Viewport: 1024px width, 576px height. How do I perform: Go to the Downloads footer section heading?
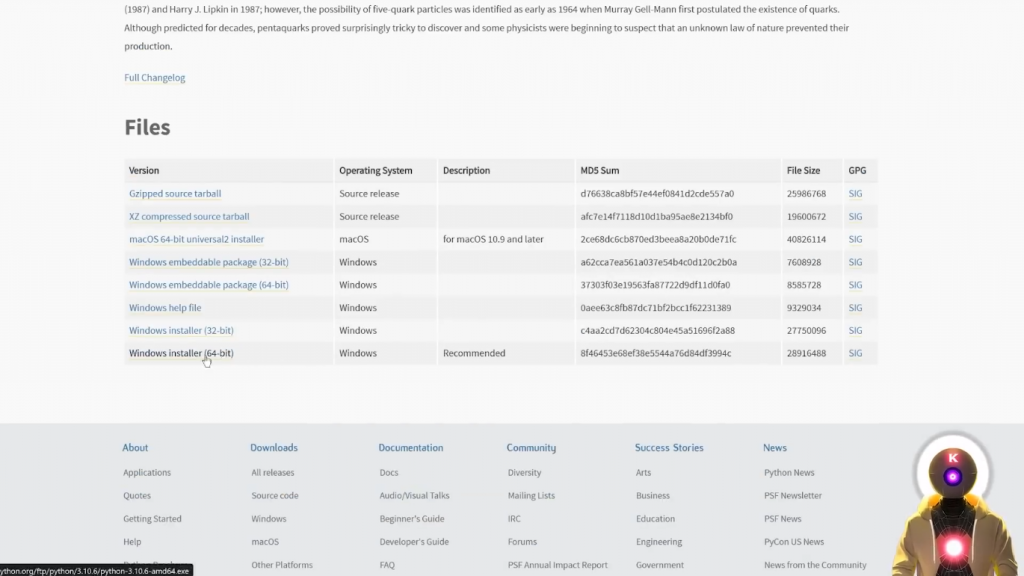274,448
